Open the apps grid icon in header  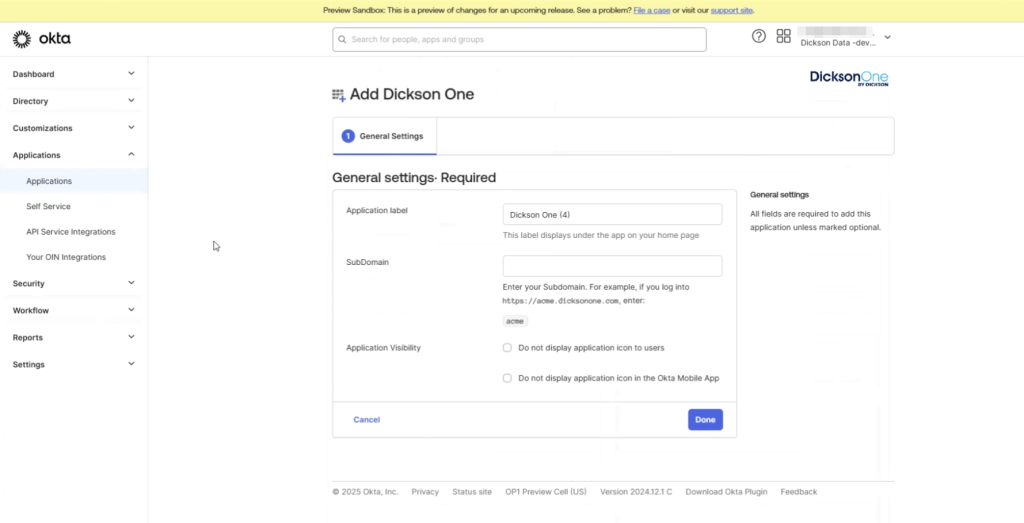click(783, 37)
